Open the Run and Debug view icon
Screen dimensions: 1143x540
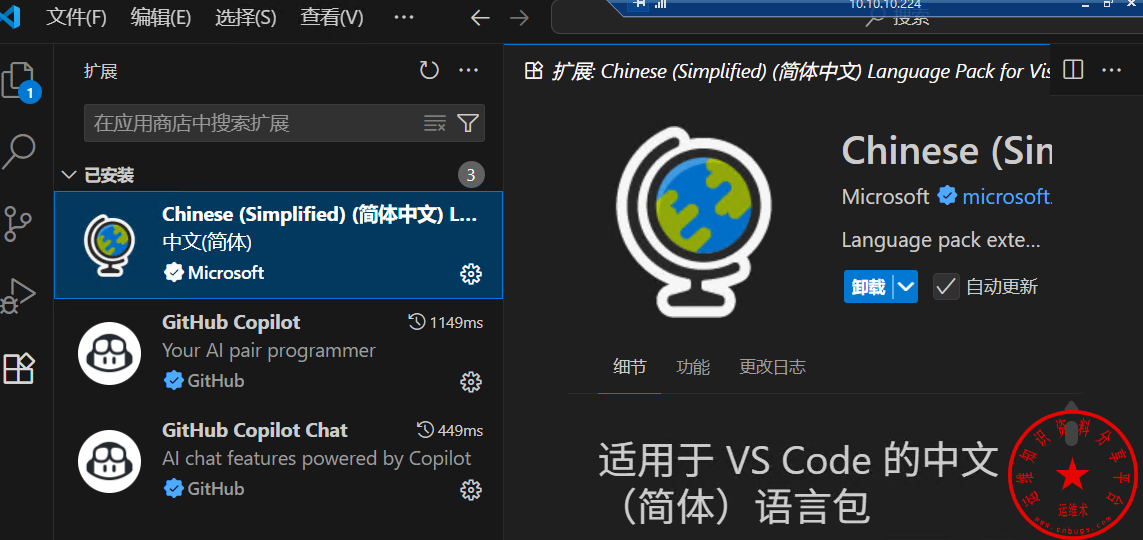20,297
